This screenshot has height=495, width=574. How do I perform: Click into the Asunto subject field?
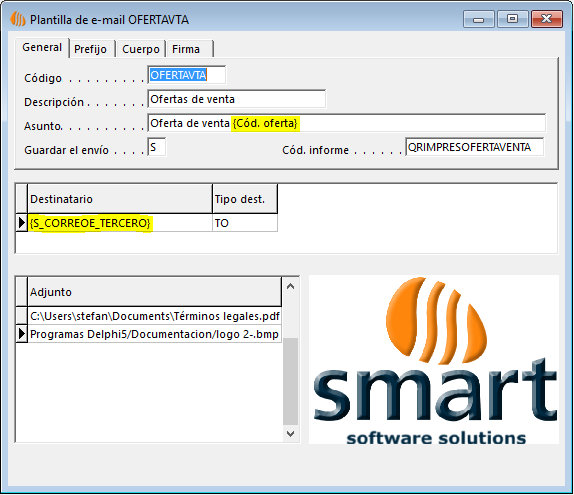click(x=346, y=123)
